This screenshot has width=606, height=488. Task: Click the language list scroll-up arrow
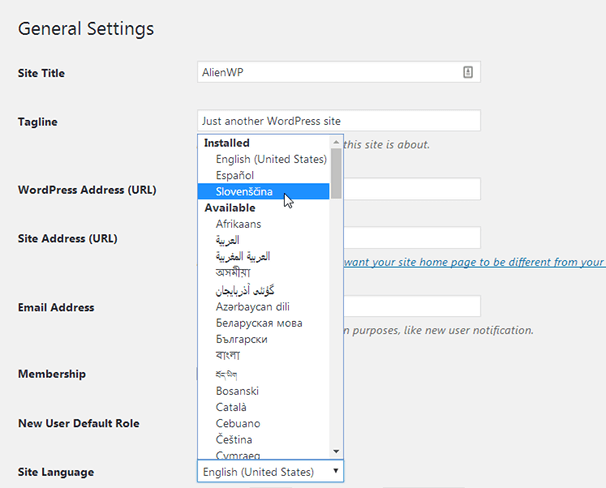point(336,143)
